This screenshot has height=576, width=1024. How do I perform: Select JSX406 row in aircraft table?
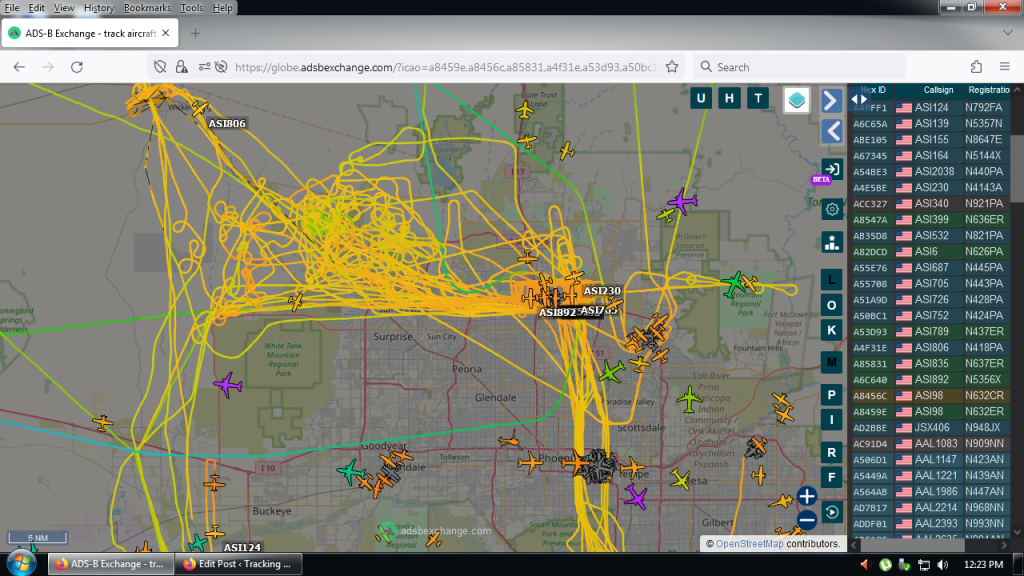point(930,428)
